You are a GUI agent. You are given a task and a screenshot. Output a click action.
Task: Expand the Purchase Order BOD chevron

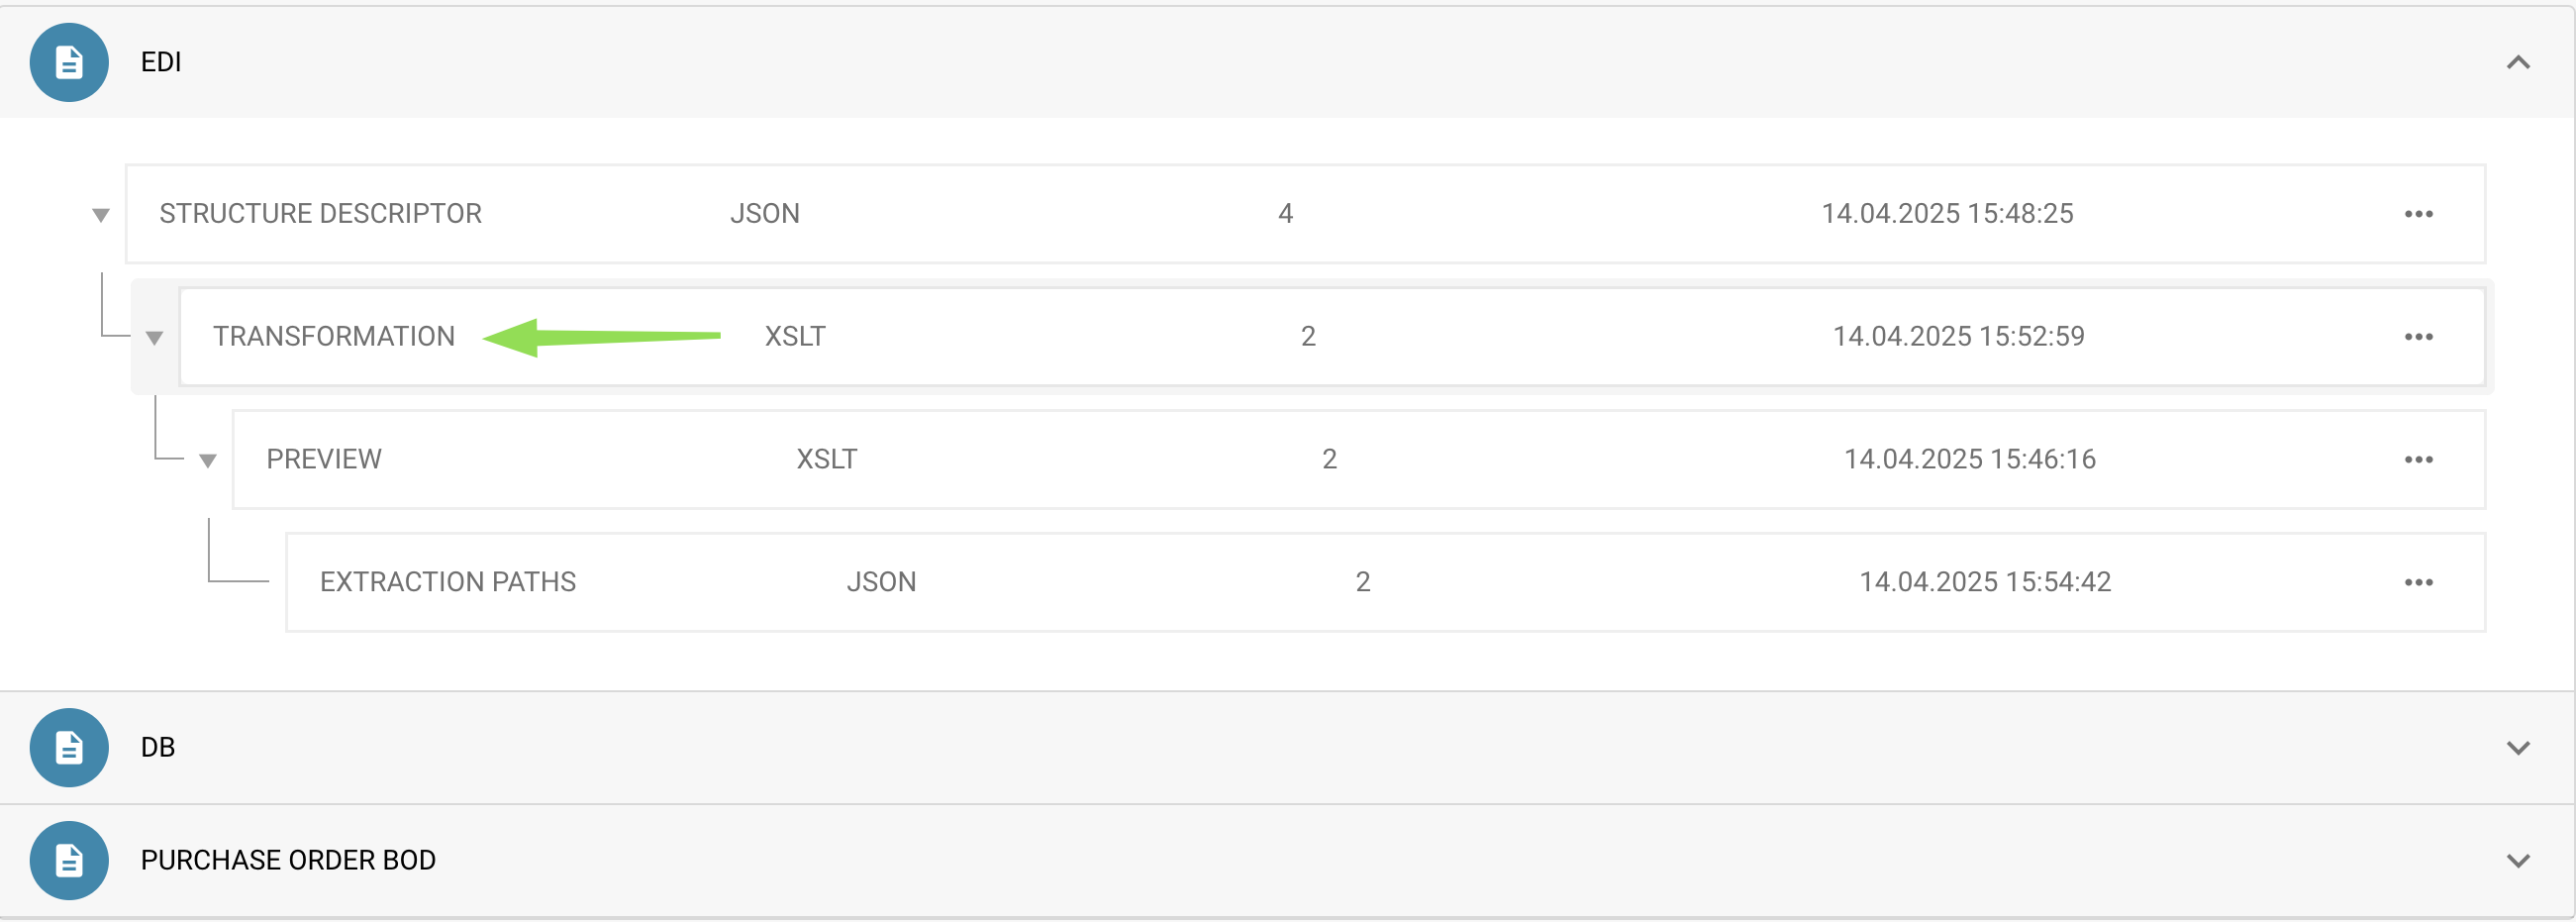click(x=2518, y=861)
